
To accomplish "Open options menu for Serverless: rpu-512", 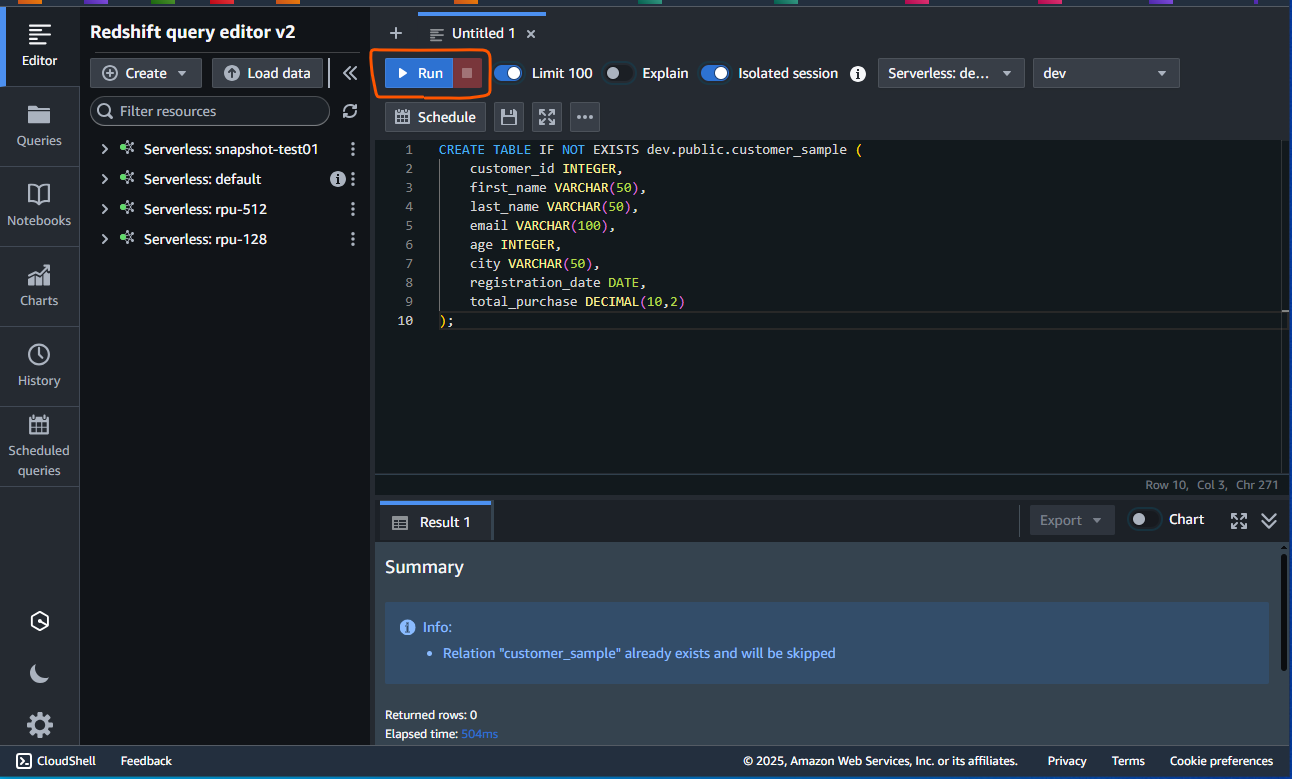I will pyautogui.click(x=352, y=209).
